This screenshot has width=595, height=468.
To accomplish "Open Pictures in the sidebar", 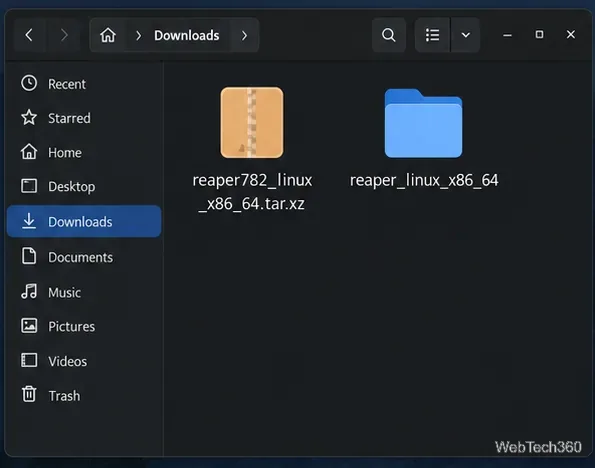I will [x=84, y=326].
